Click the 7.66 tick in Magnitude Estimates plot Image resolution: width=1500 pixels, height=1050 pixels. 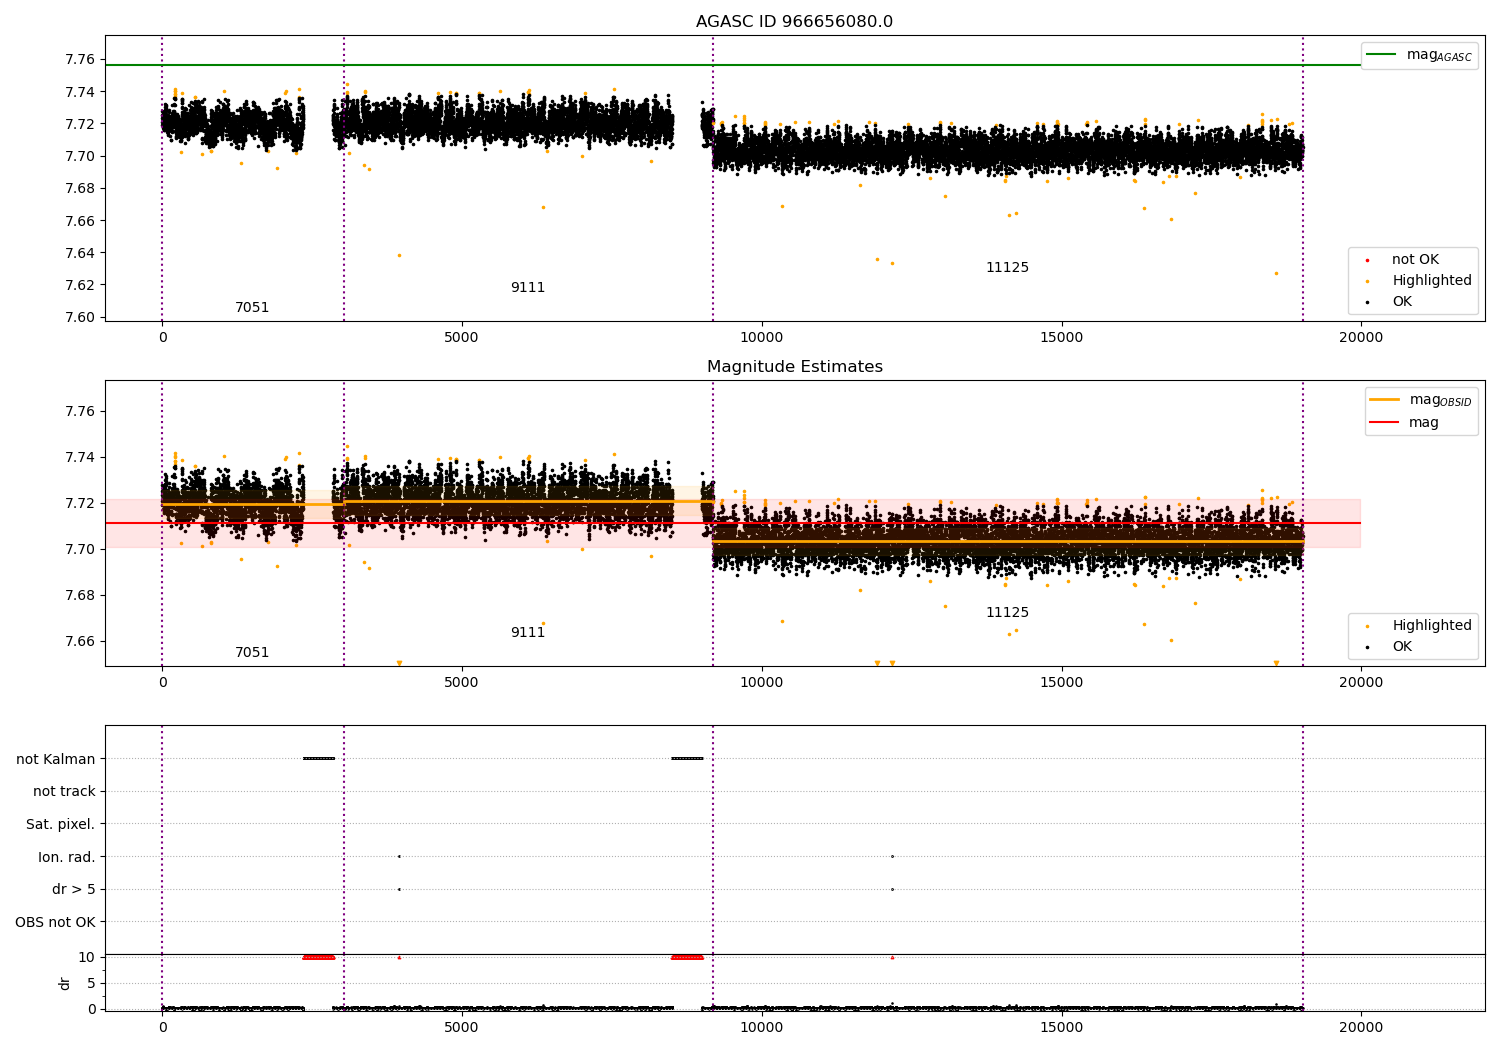point(80,641)
